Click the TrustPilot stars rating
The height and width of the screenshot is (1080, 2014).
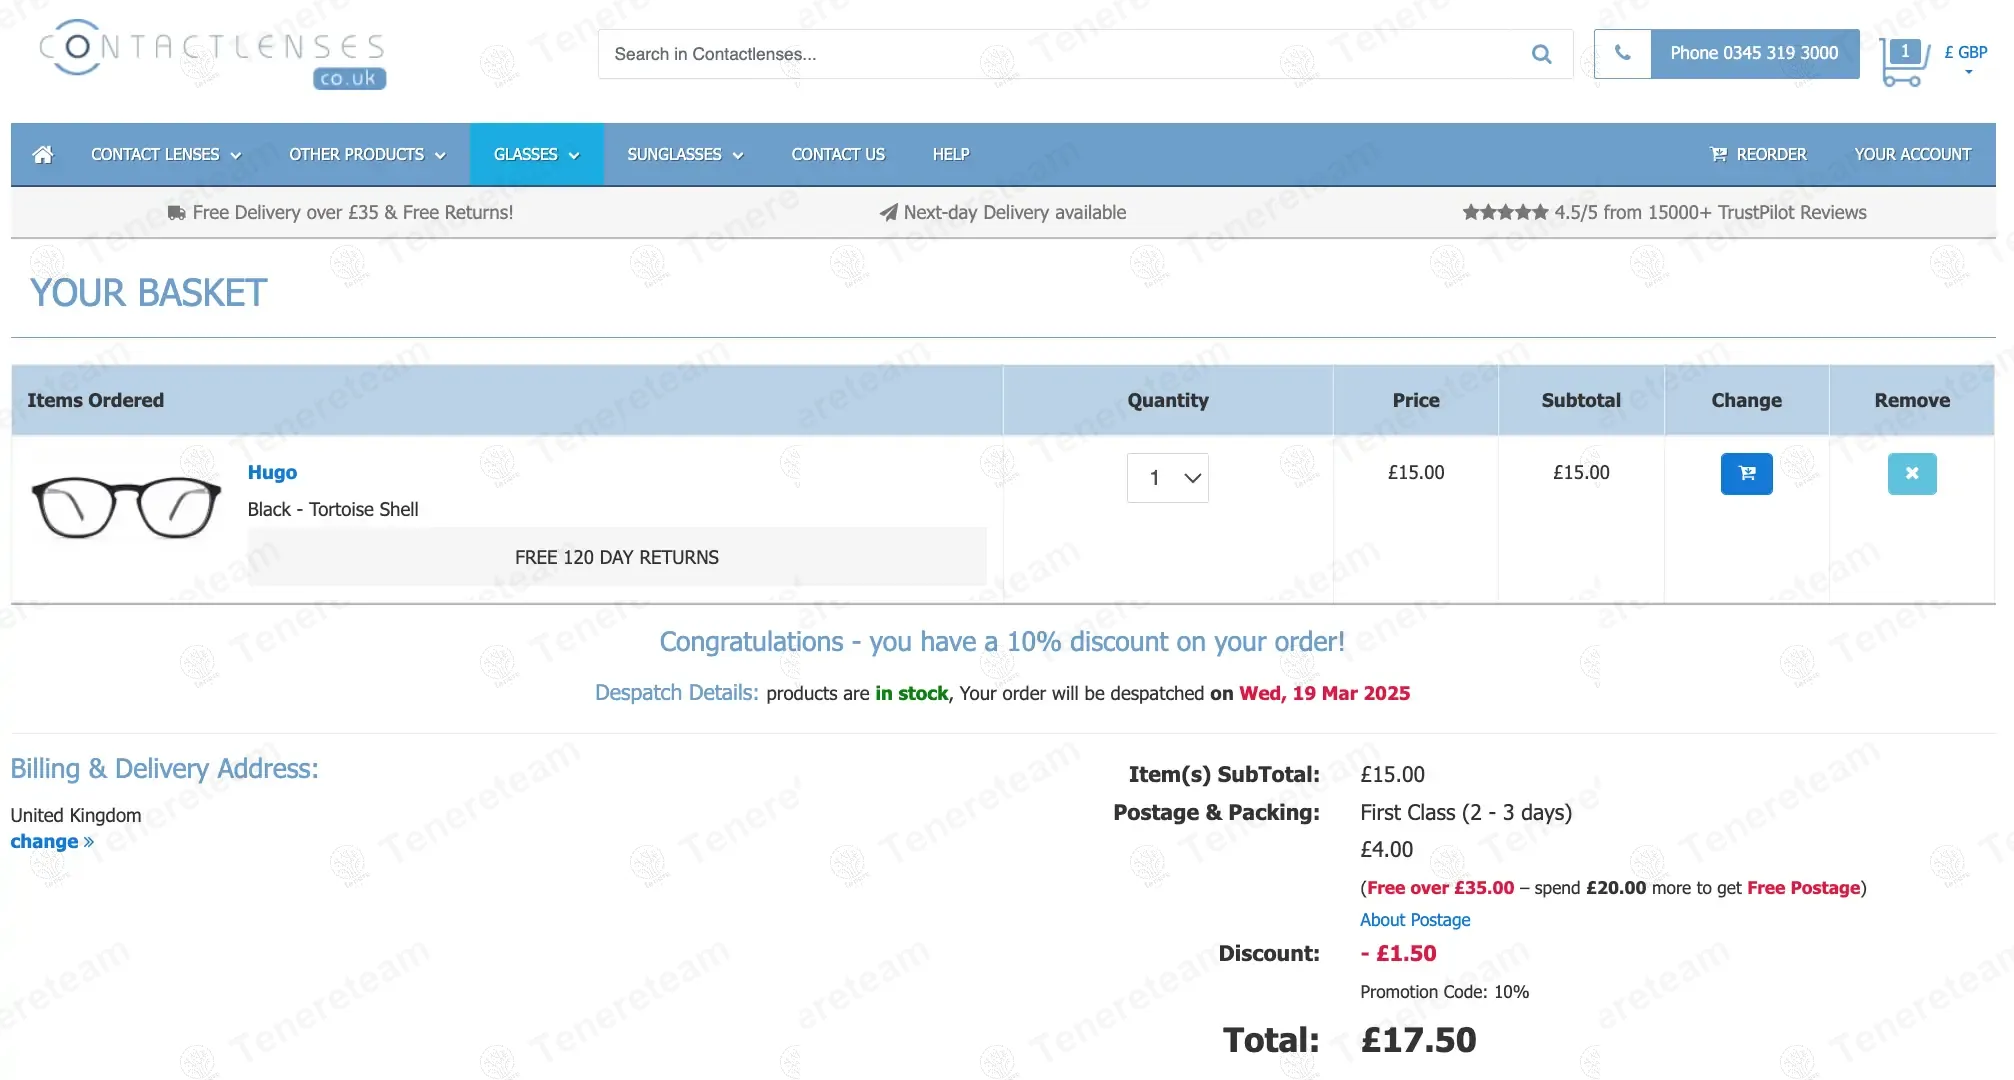pyautogui.click(x=1504, y=212)
